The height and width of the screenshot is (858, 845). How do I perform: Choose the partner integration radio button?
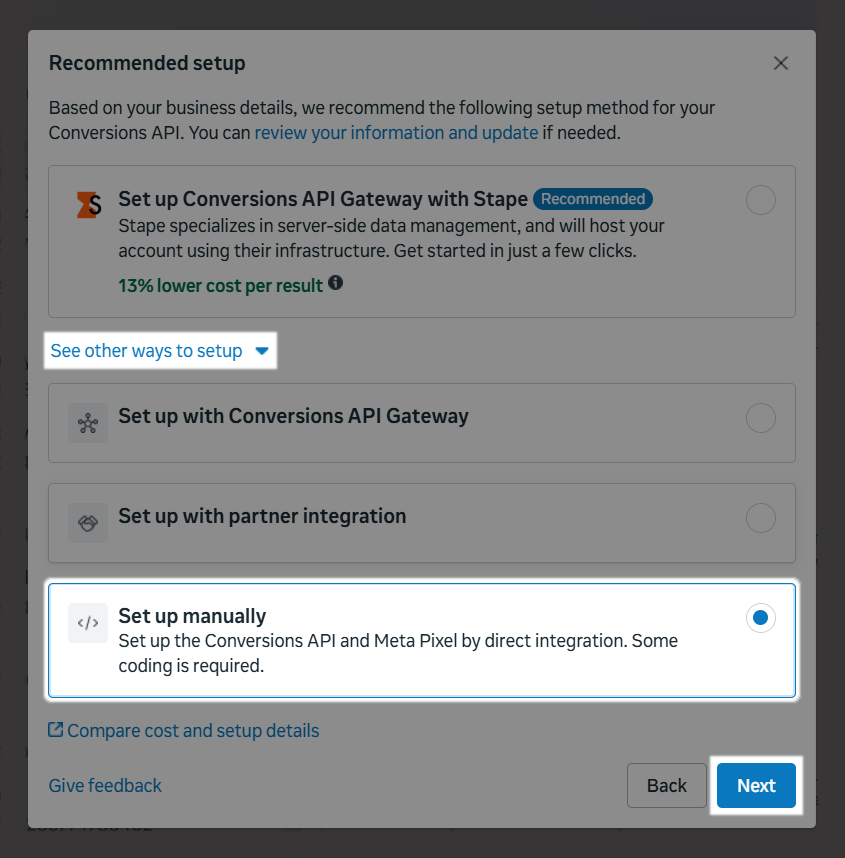pos(761,518)
